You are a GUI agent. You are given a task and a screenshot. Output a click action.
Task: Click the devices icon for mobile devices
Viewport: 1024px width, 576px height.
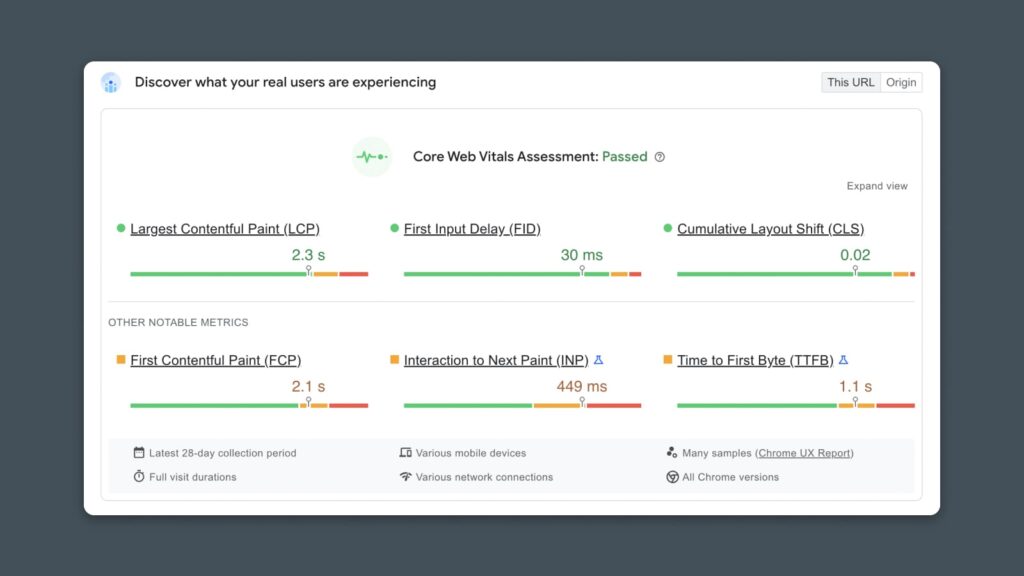click(x=405, y=453)
